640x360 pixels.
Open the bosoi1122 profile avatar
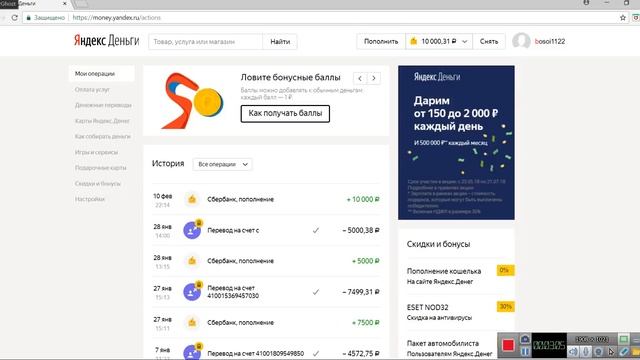pyautogui.click(x=521, y=41)
